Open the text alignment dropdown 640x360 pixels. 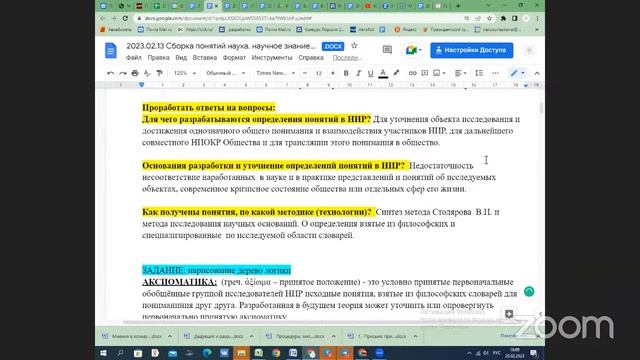tap(460, 73)
